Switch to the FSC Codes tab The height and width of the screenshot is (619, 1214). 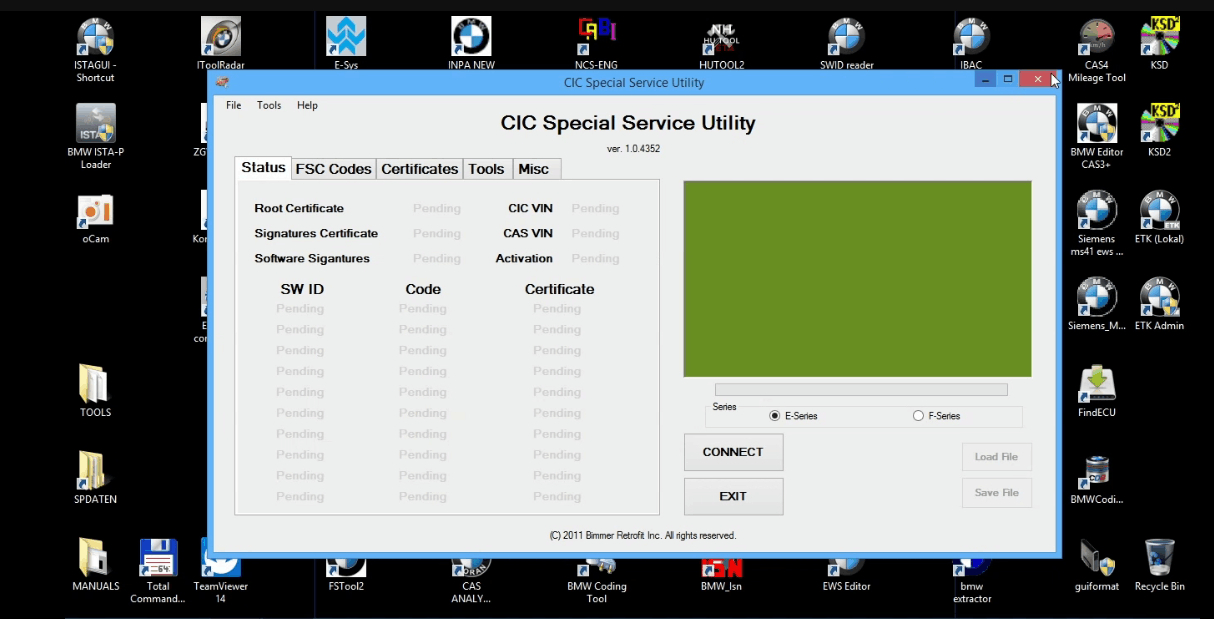point(333,169)
